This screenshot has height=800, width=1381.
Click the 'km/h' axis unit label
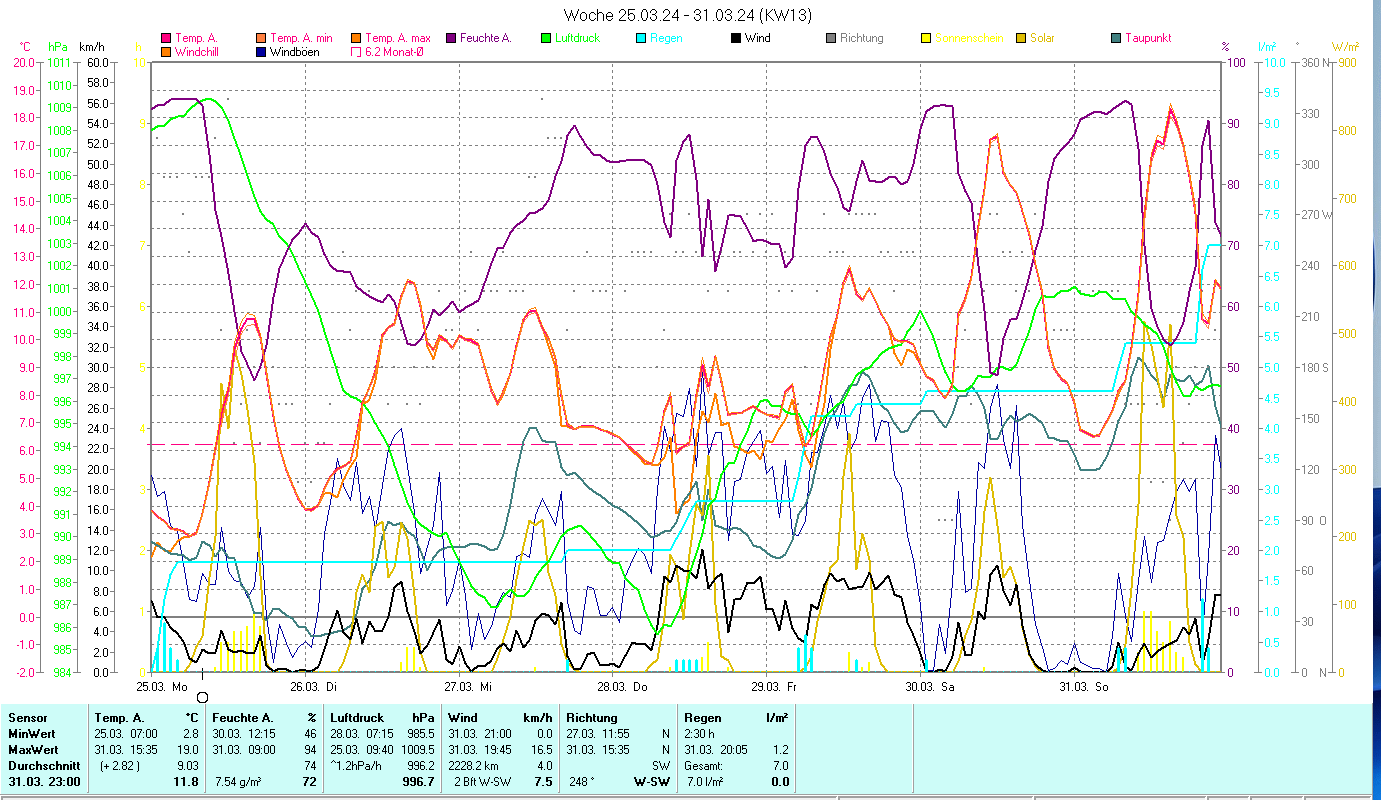92,47
